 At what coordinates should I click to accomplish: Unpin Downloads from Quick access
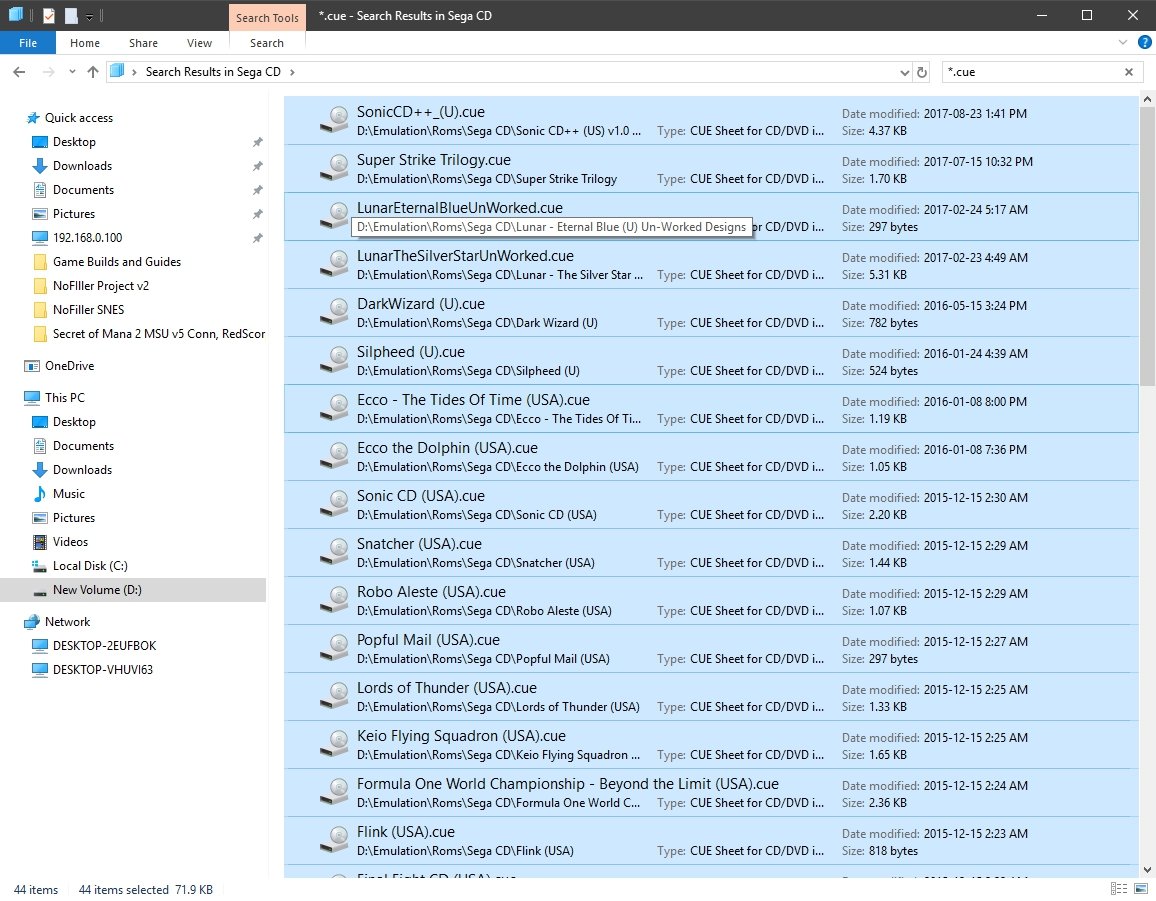pos(257,166)
